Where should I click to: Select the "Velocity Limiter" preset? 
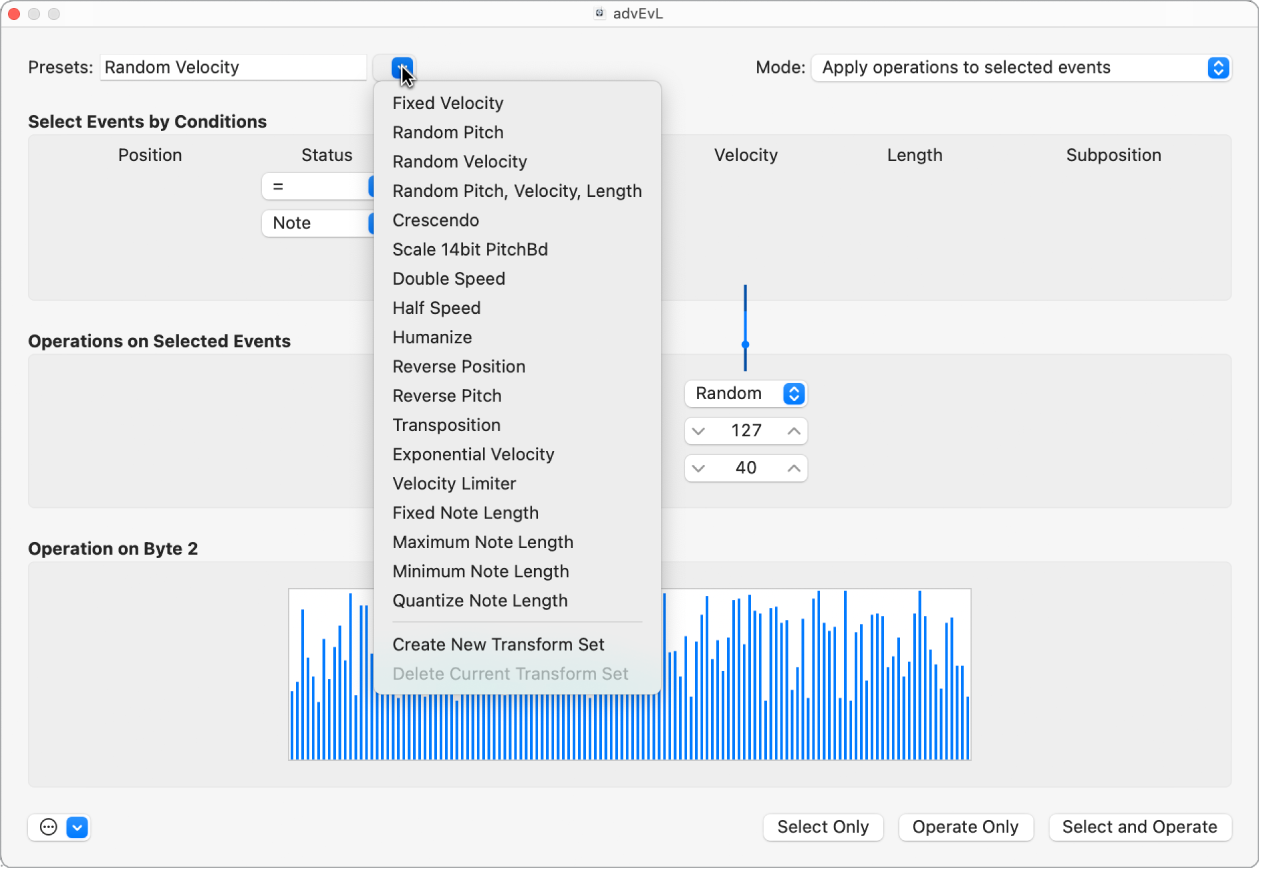click(x=455, y=483)
